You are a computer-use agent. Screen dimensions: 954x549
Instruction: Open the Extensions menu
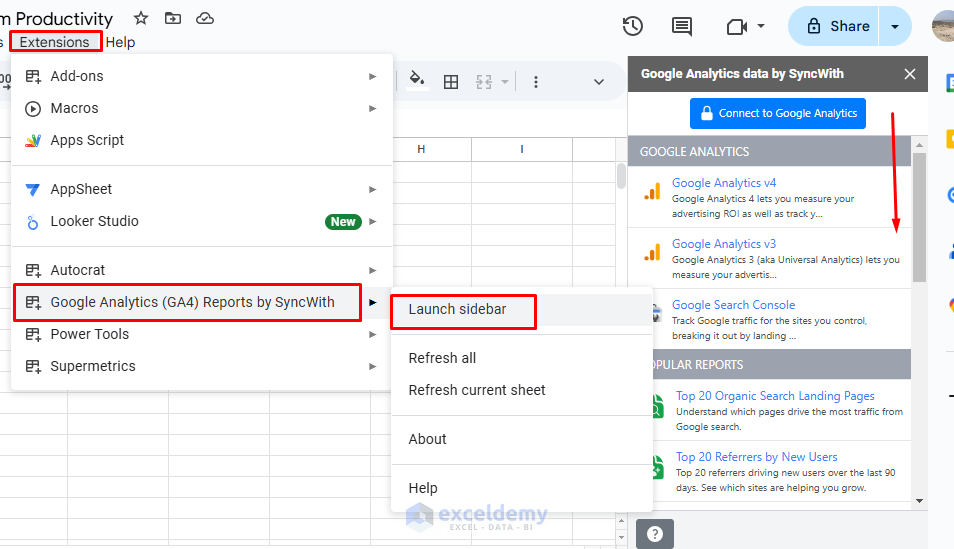click(x=55, y=42)
